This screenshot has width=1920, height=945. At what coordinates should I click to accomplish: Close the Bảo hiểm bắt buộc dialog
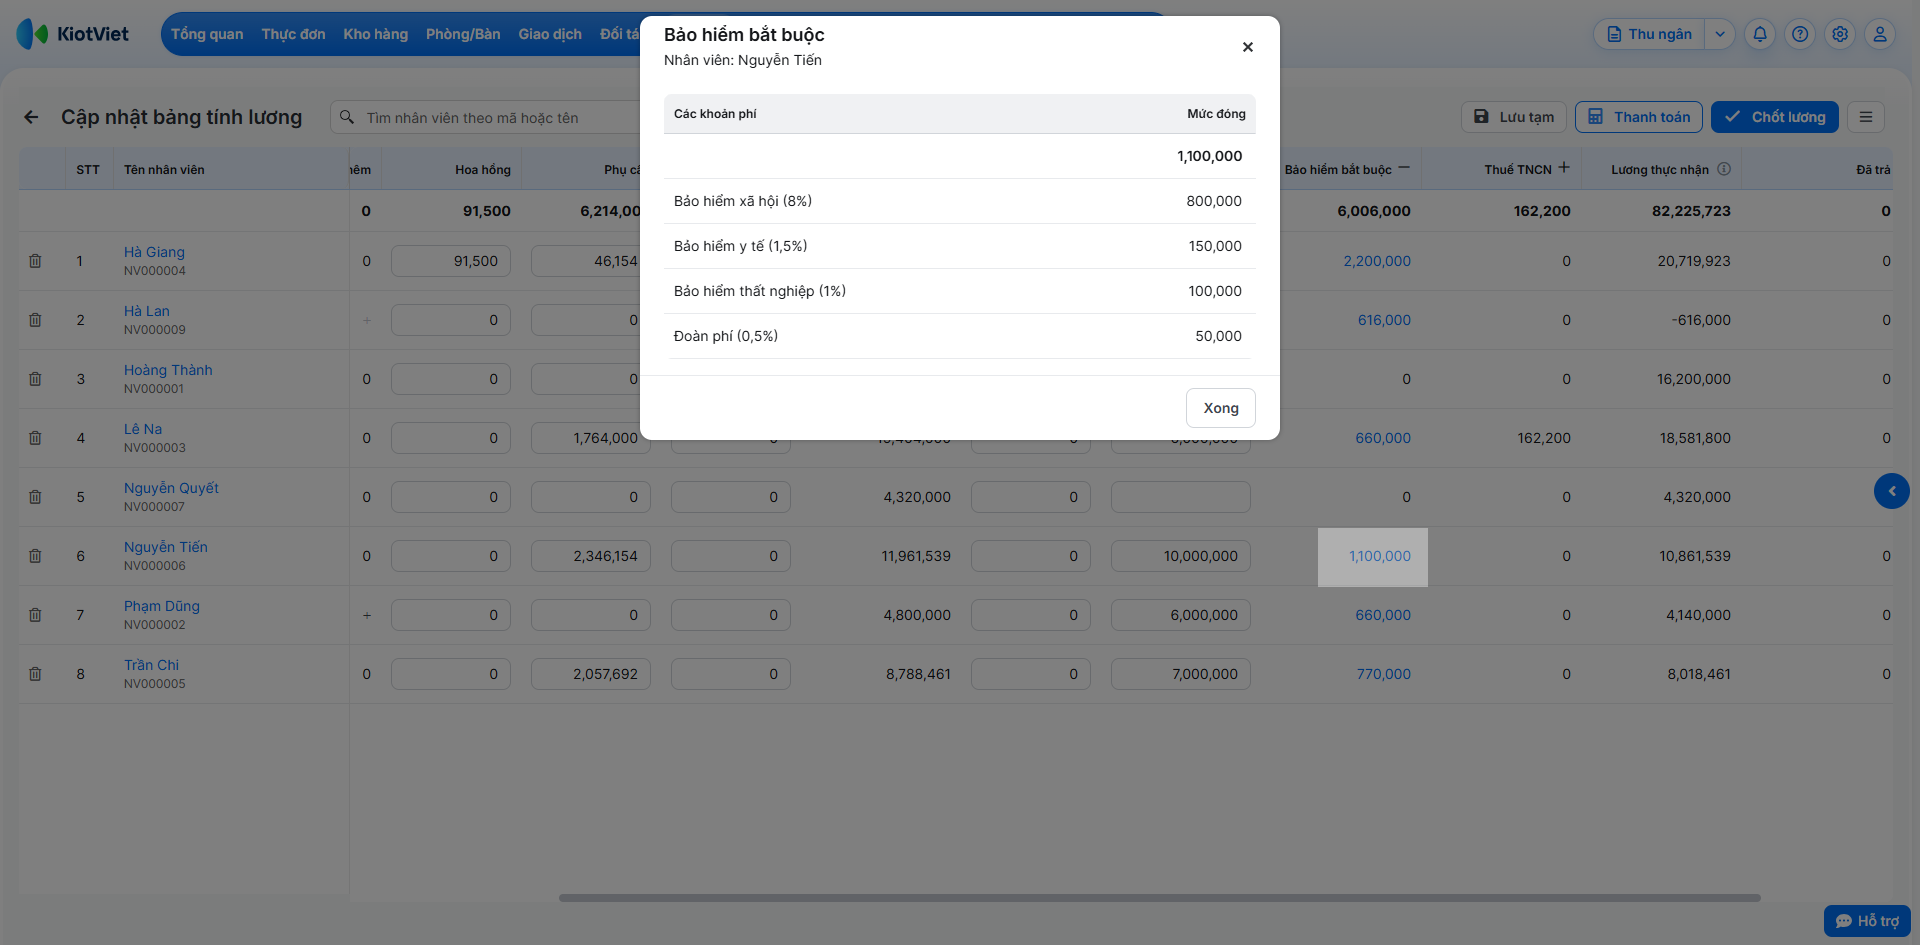pos(1247,47)
